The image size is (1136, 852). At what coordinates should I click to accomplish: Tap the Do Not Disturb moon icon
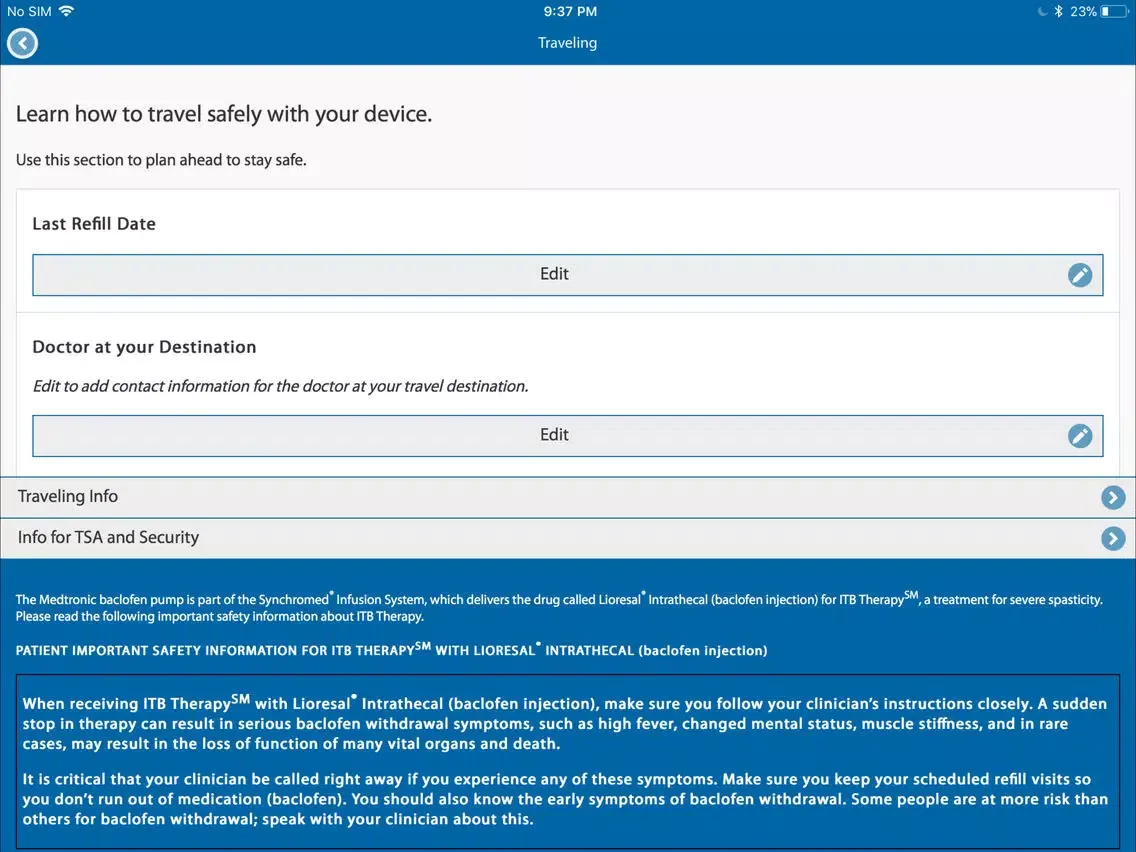(x=1043, y=12)
